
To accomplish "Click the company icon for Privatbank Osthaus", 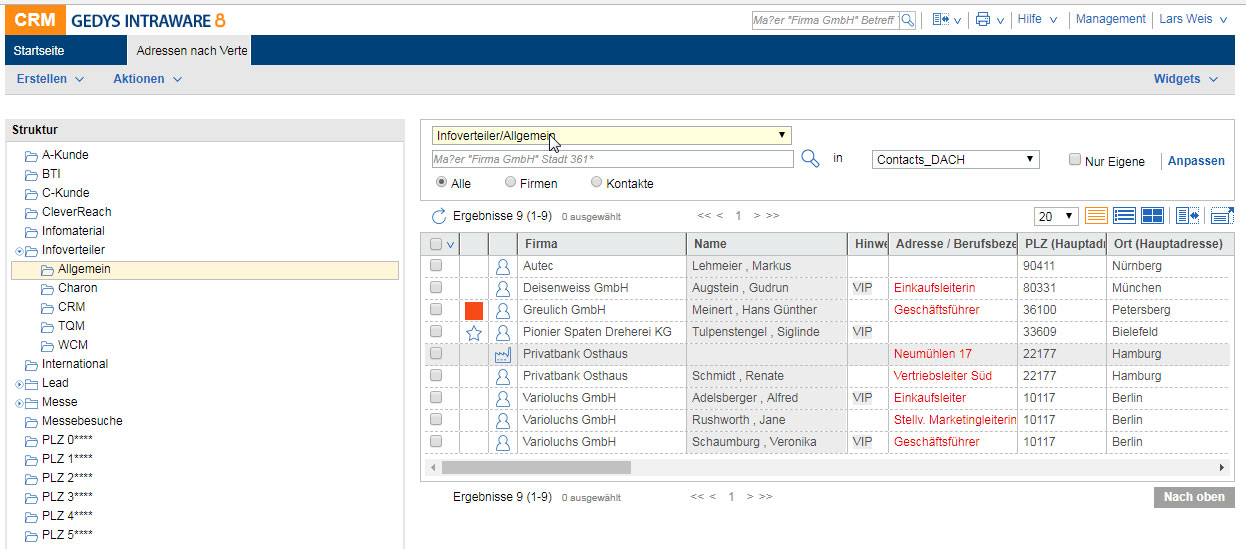I will pos(502,354).
